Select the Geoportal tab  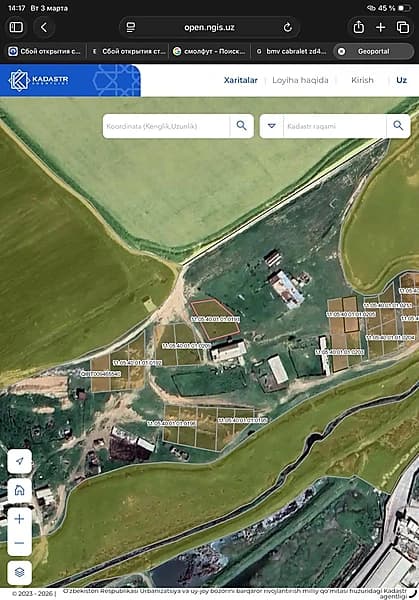[x=373, y=51]
